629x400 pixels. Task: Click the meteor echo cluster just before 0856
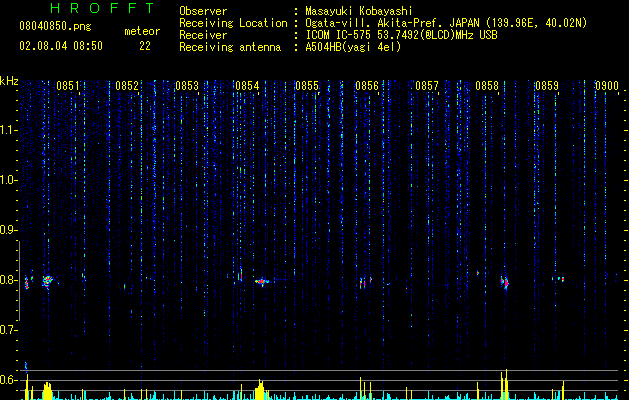(x=365, y=282)
